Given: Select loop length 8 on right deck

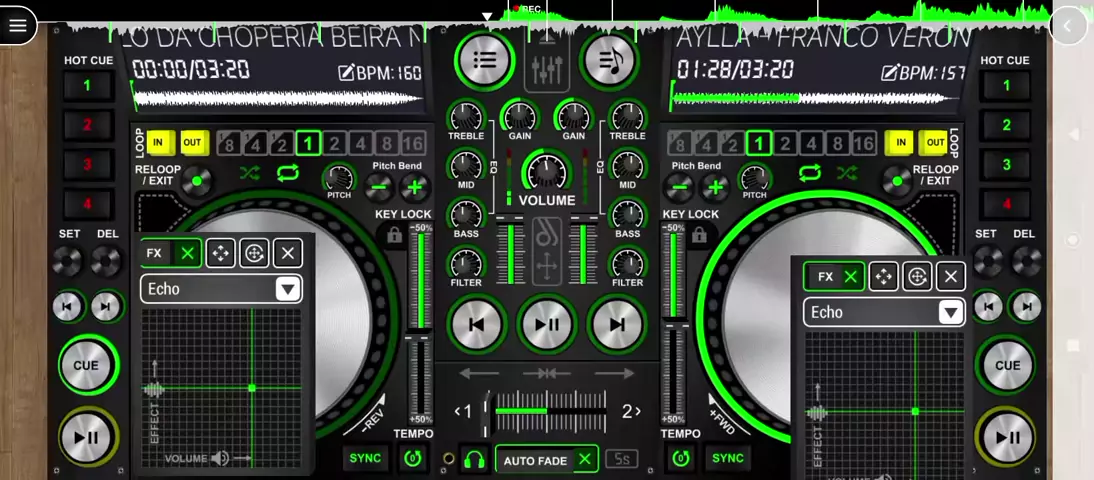Looking at the screenshot, I should tap(837, 144).
